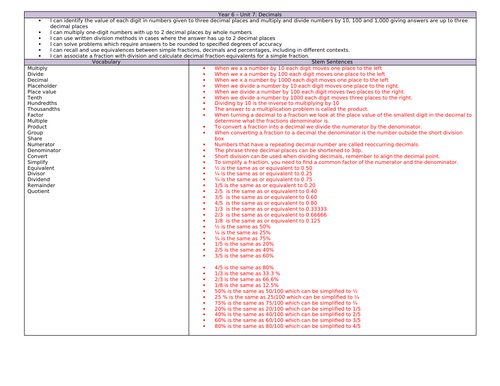Viewport: 500px width, 386px height.
Task: Click the vocabulary word 'Multiply'
Action: pyautogui.click(x=37, y=68)
